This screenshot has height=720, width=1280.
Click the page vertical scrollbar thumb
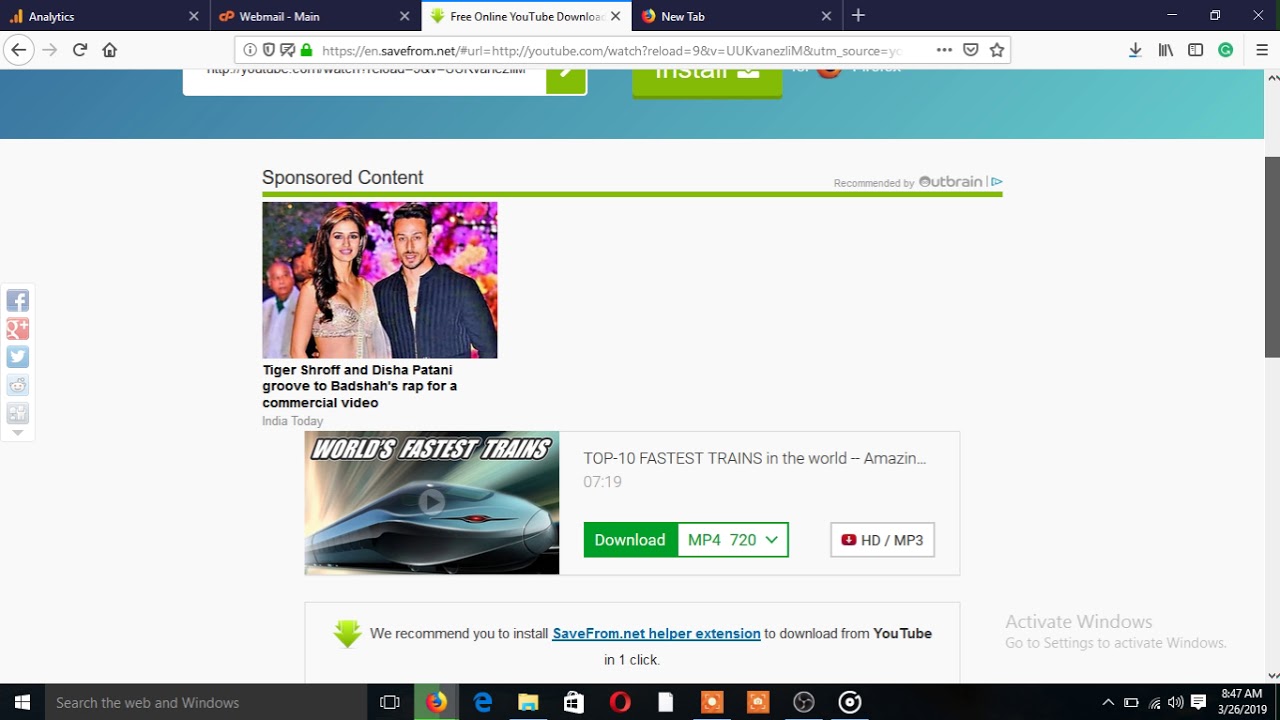click(1272, 256)
